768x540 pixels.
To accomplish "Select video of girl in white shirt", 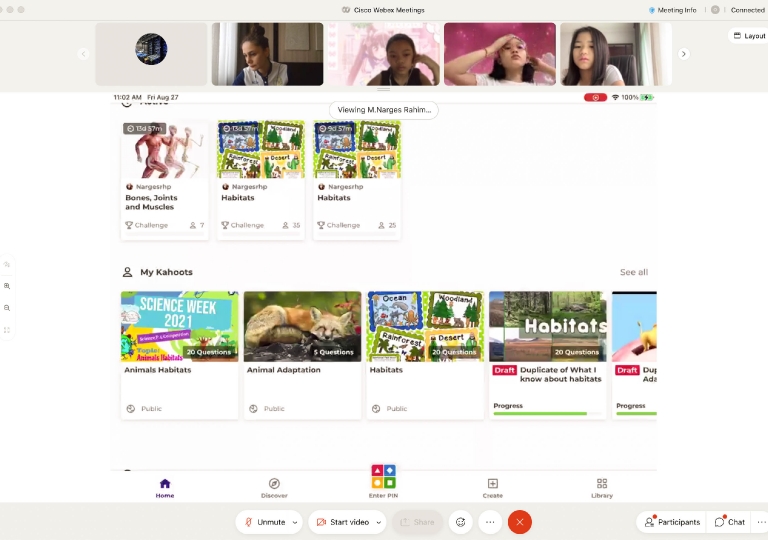I will coord(616,54).
